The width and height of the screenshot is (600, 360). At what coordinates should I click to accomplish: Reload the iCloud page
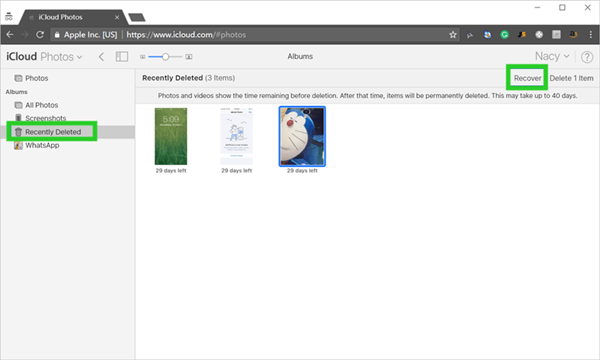[x=40, y=34]
